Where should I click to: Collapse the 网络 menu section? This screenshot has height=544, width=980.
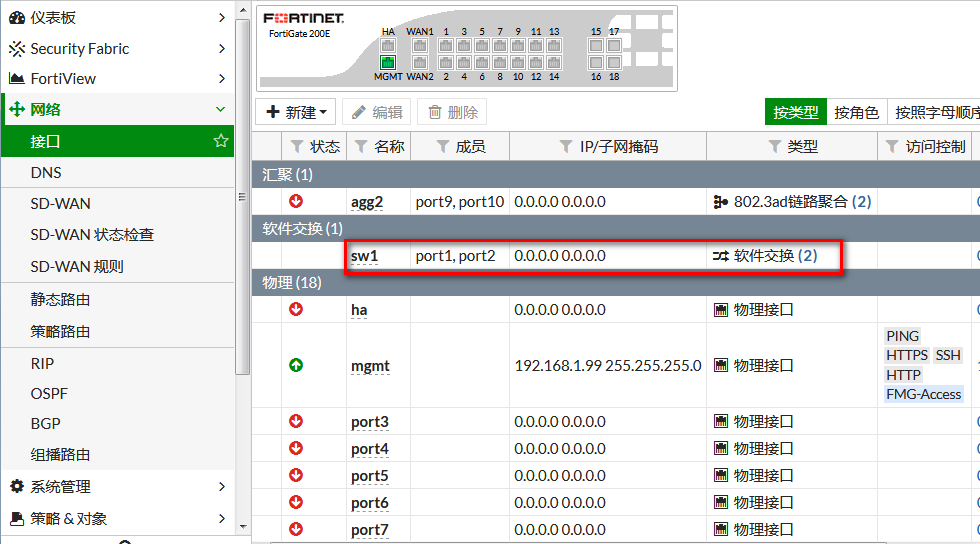[x=221, y=110]
